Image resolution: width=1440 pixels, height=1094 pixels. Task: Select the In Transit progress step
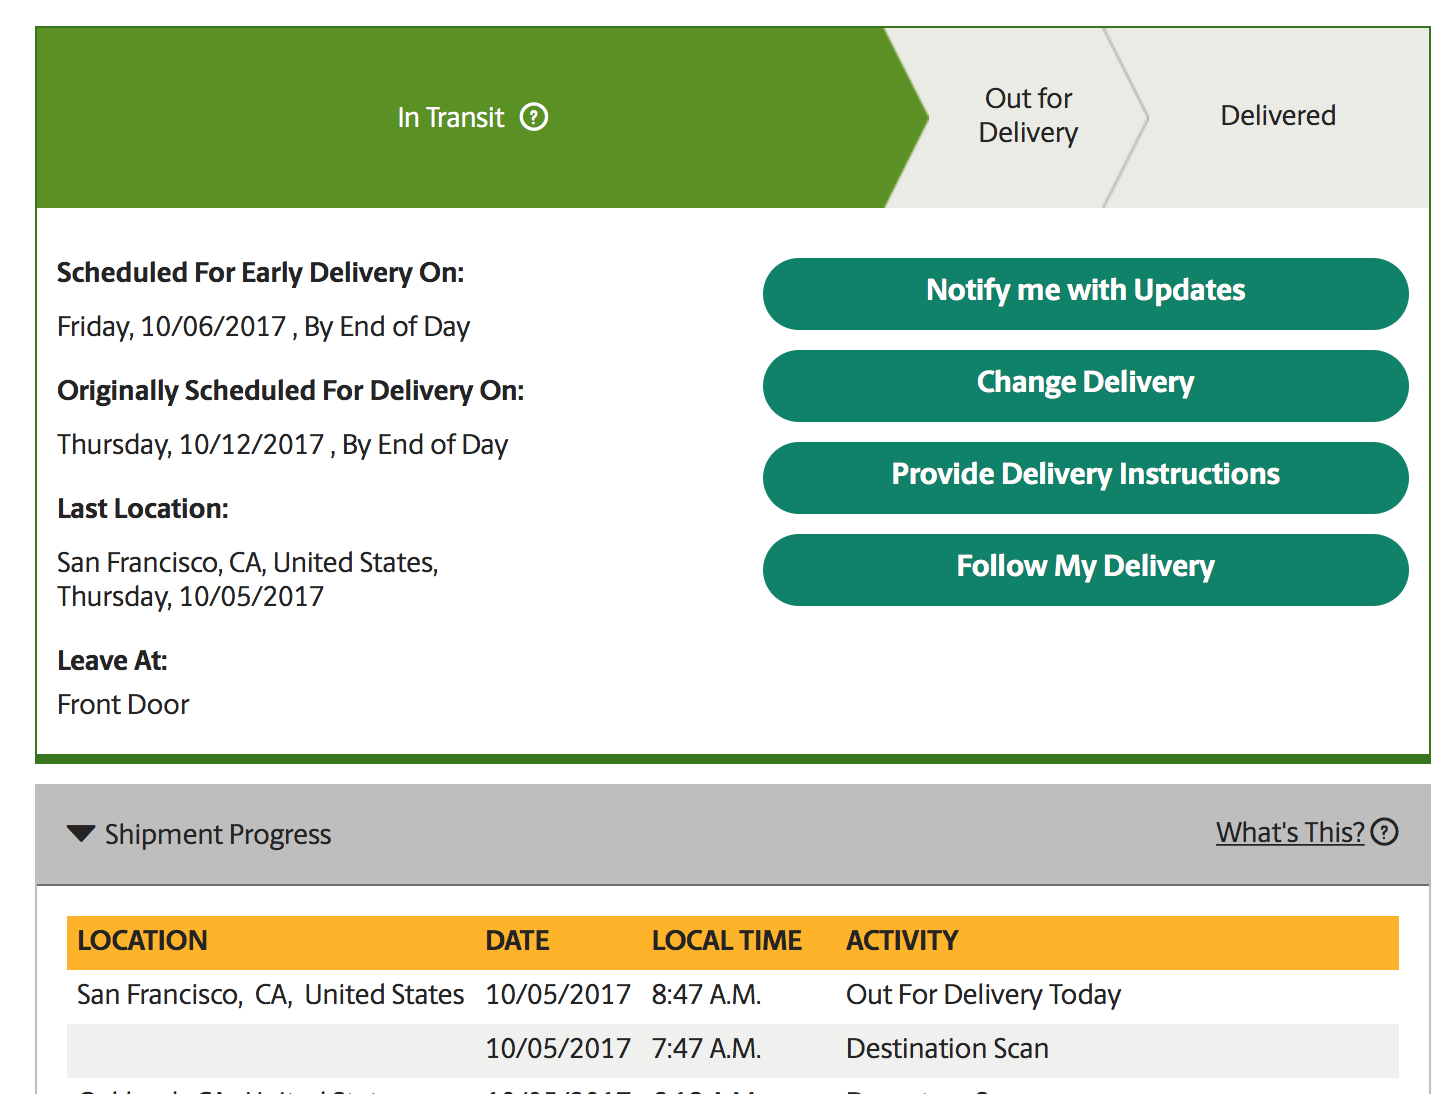point(472,117)
